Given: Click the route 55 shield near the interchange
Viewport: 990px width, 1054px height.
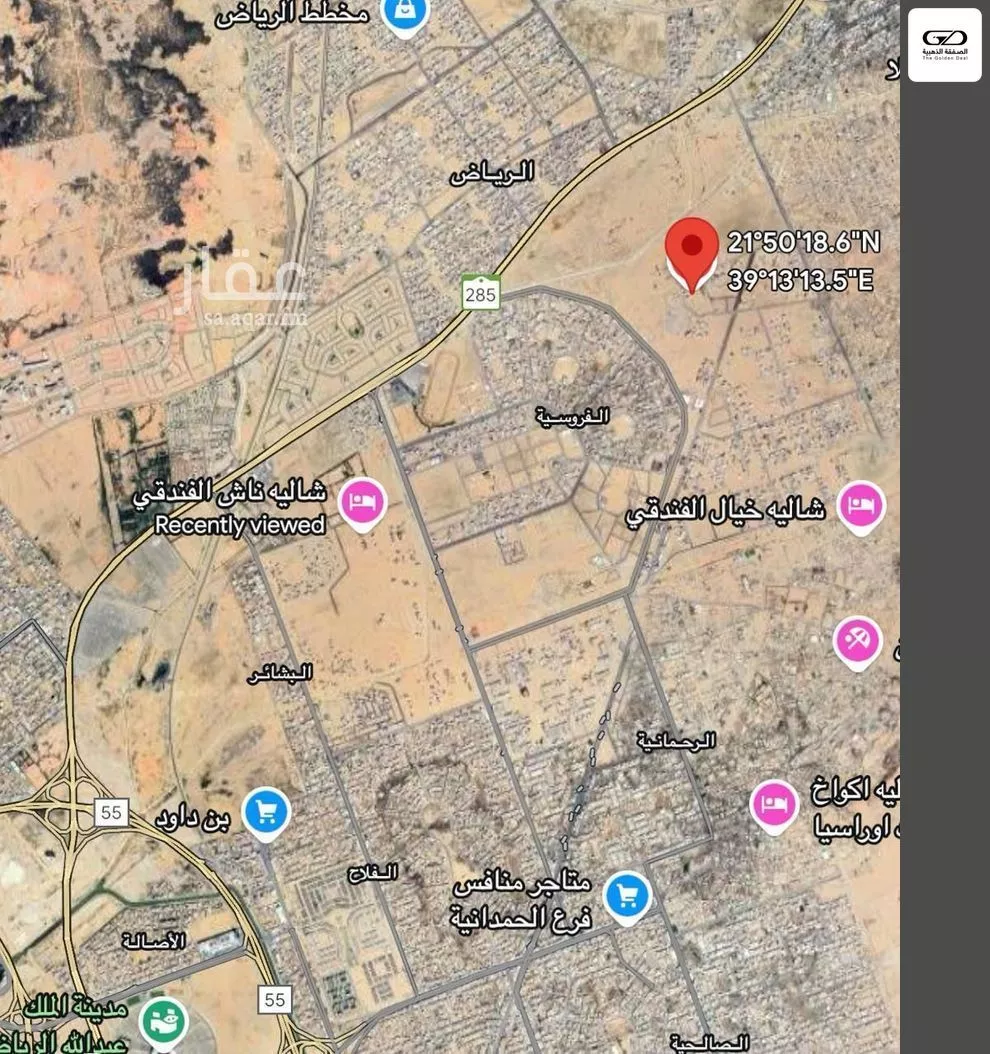Looking at the screenshot, I should point(111,812).
